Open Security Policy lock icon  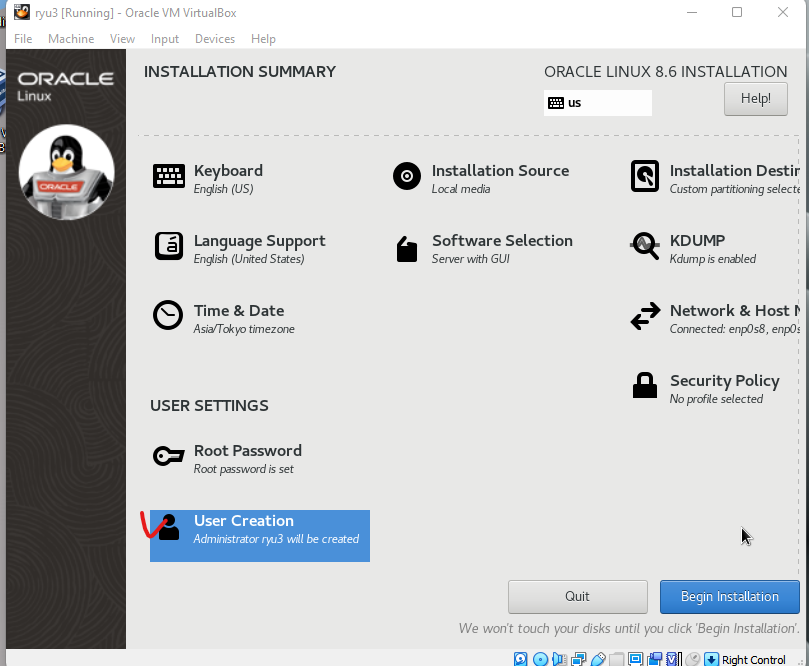(x=645, y=385)
